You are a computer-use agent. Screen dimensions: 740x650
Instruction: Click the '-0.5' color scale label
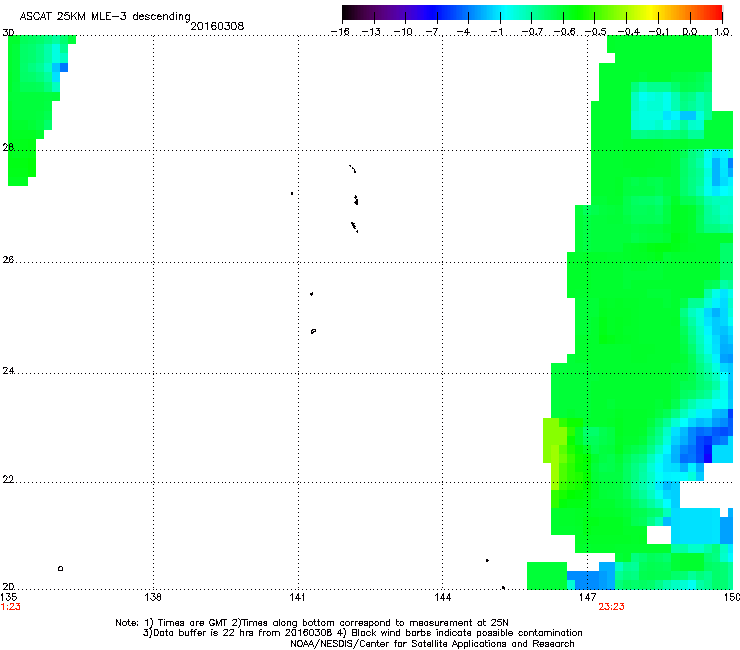tap(596, 32)
